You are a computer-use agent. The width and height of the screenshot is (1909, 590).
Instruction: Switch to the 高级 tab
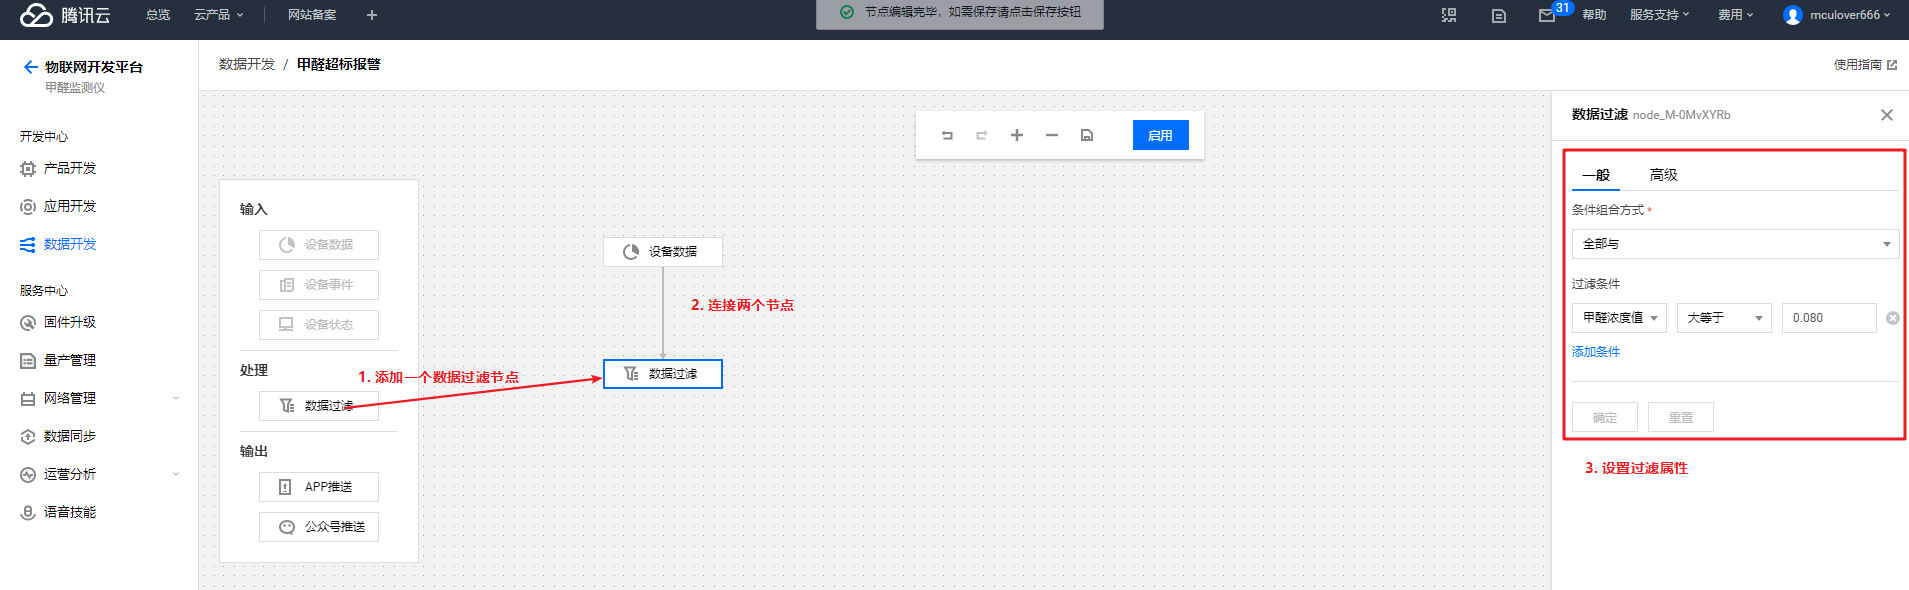coord(1664,175)
